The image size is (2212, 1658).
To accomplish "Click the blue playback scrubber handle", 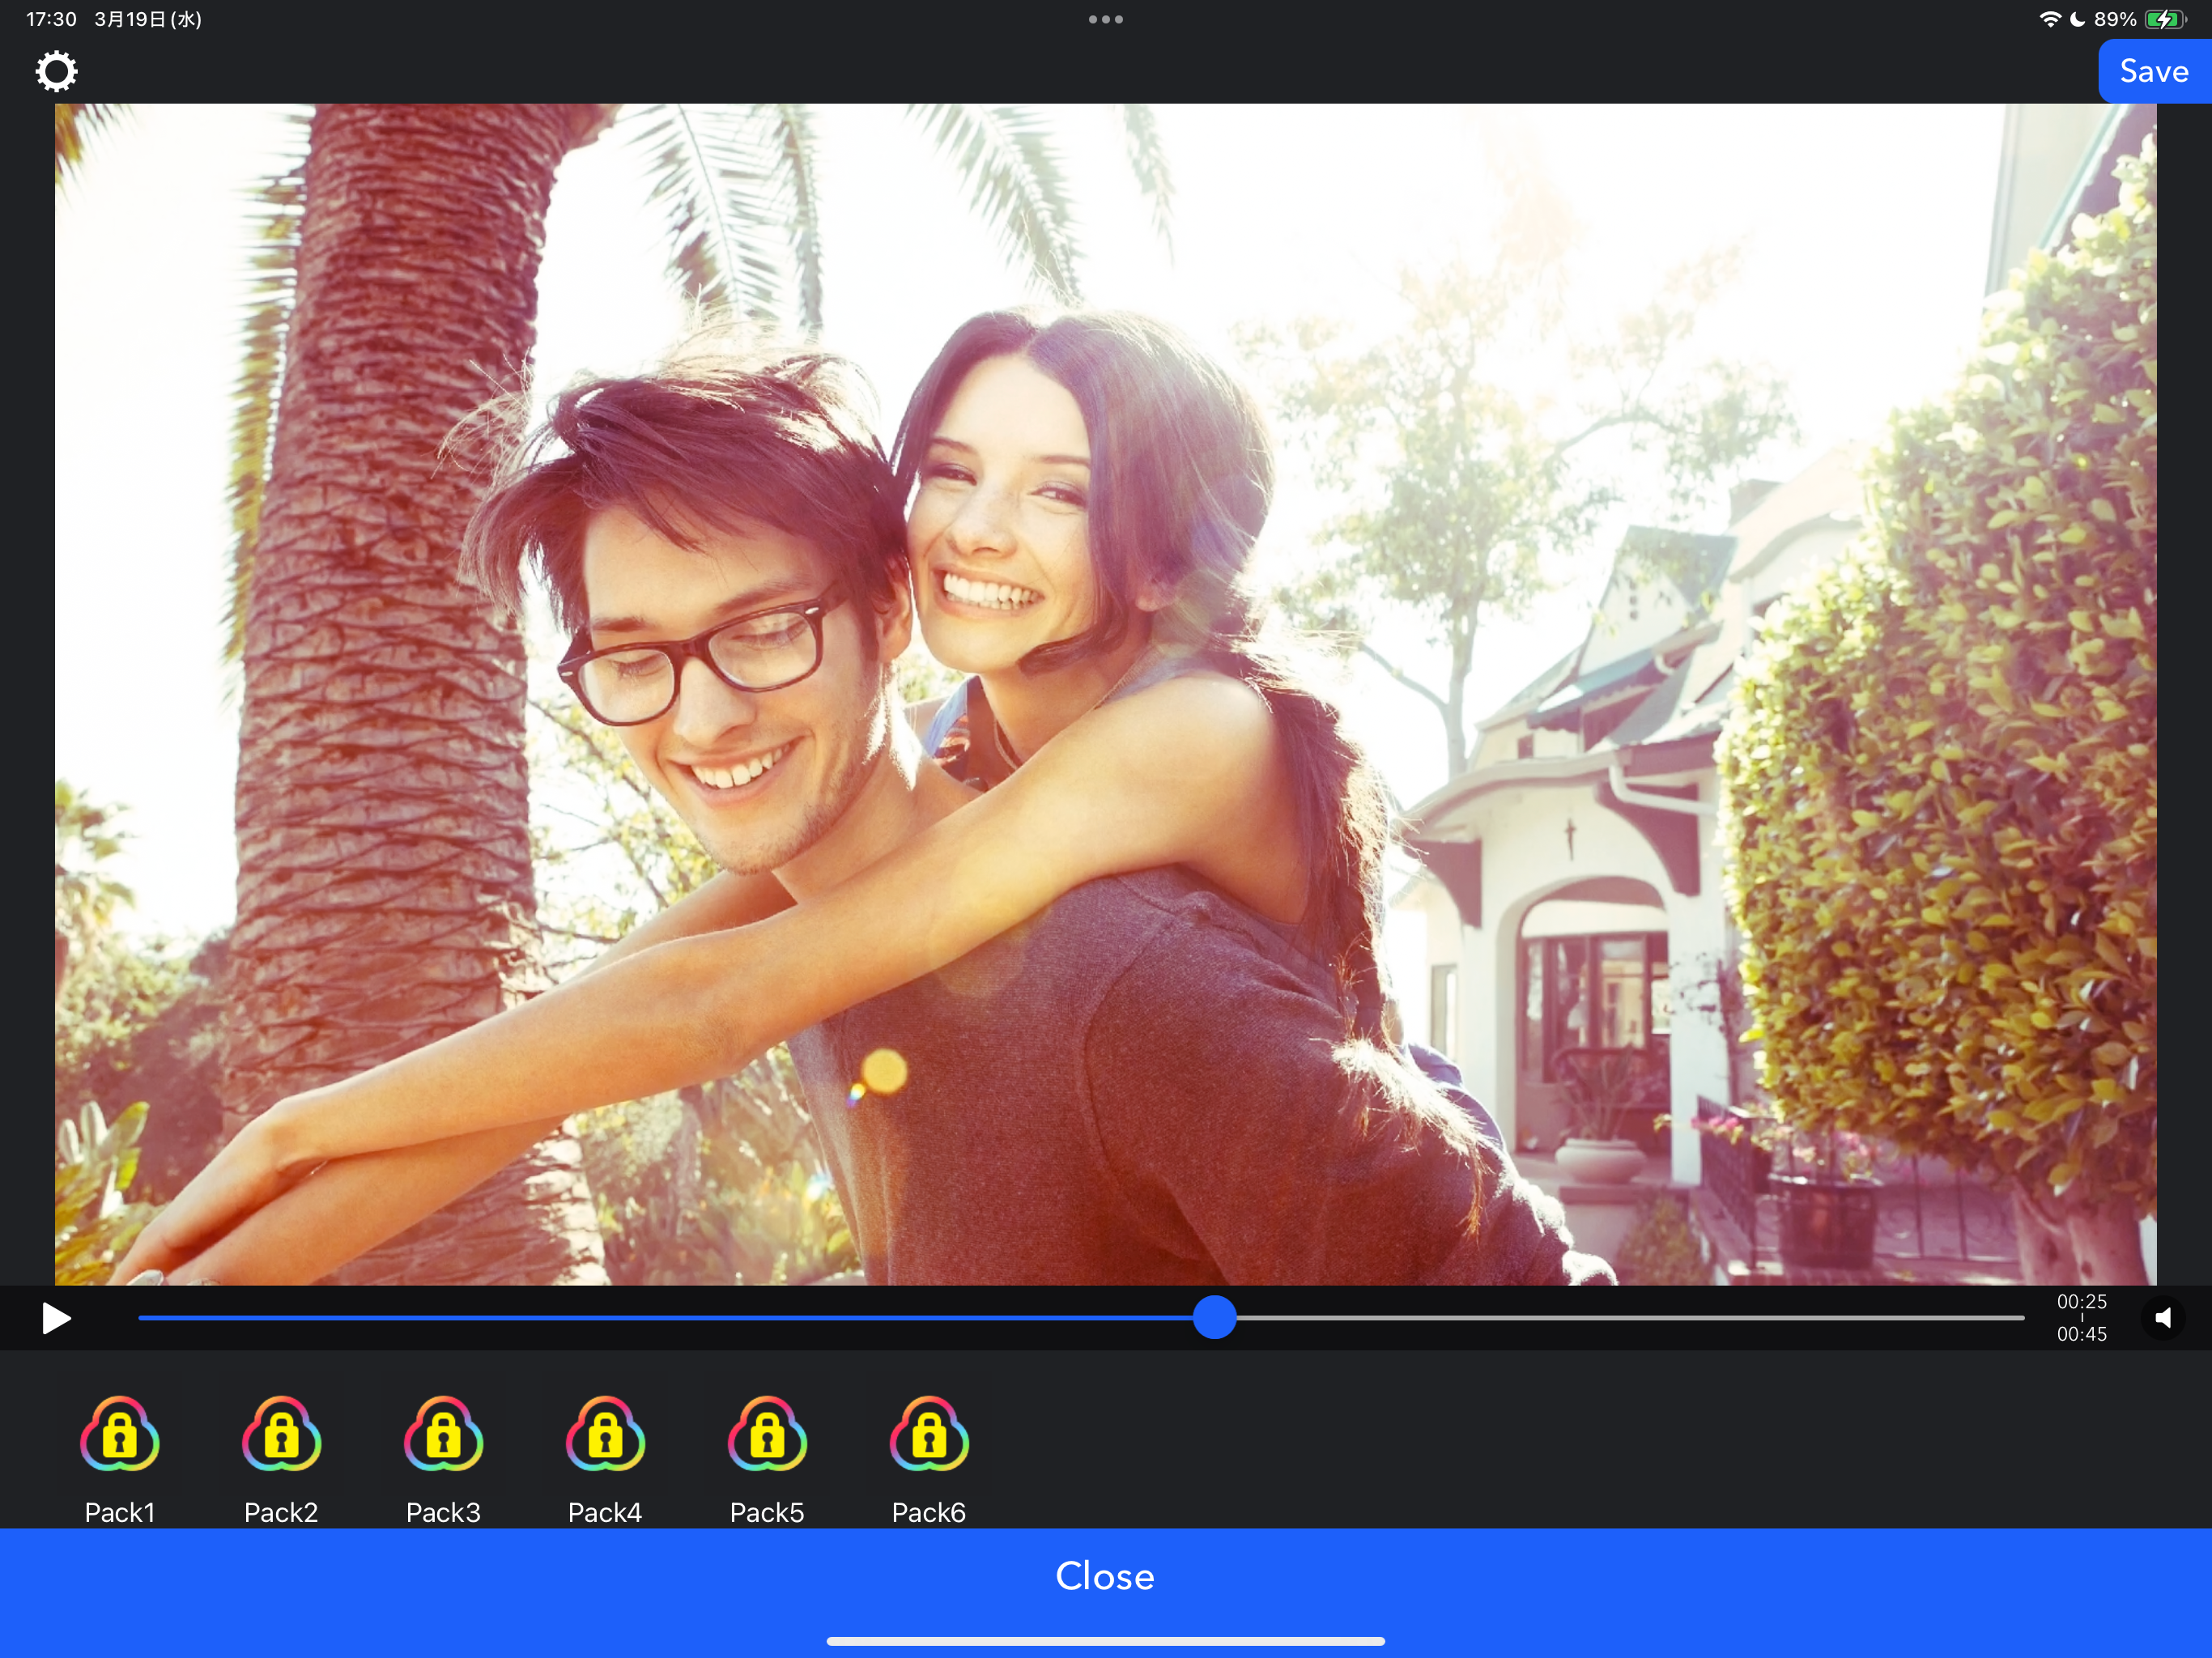I will tap(1215, 1317).
